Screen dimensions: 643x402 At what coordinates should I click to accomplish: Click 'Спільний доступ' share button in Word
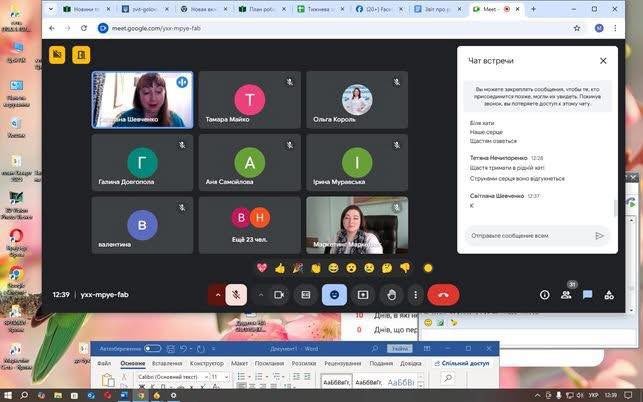coord(462,363)
